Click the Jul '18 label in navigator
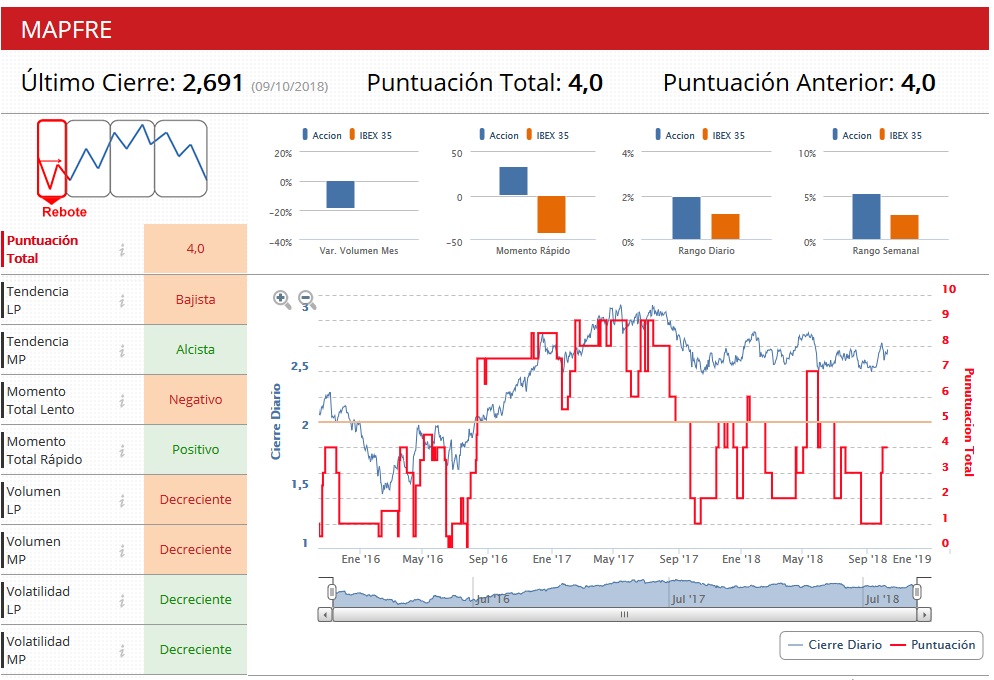Viewport: 994px width, 680px height. pos(882,599)
